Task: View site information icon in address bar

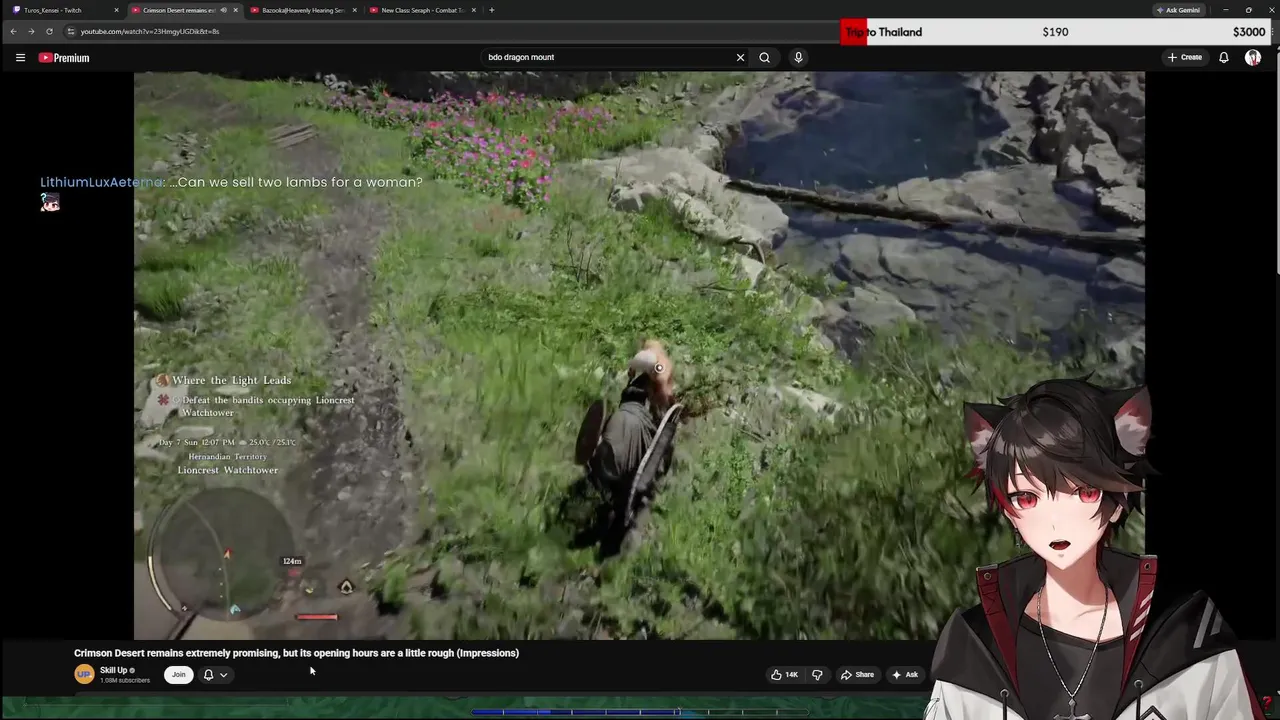Action: point(70,31)
